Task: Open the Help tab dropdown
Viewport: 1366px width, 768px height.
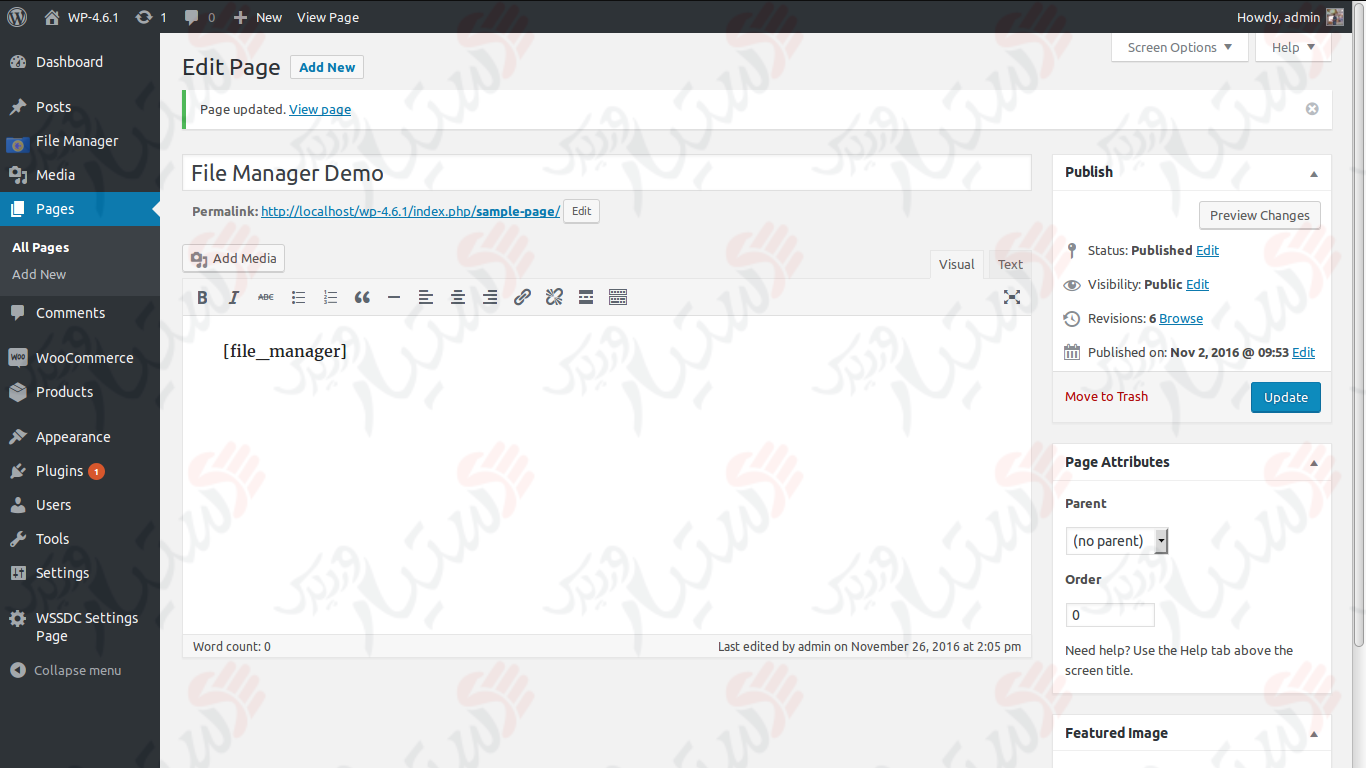Action: pos(1293,47)
